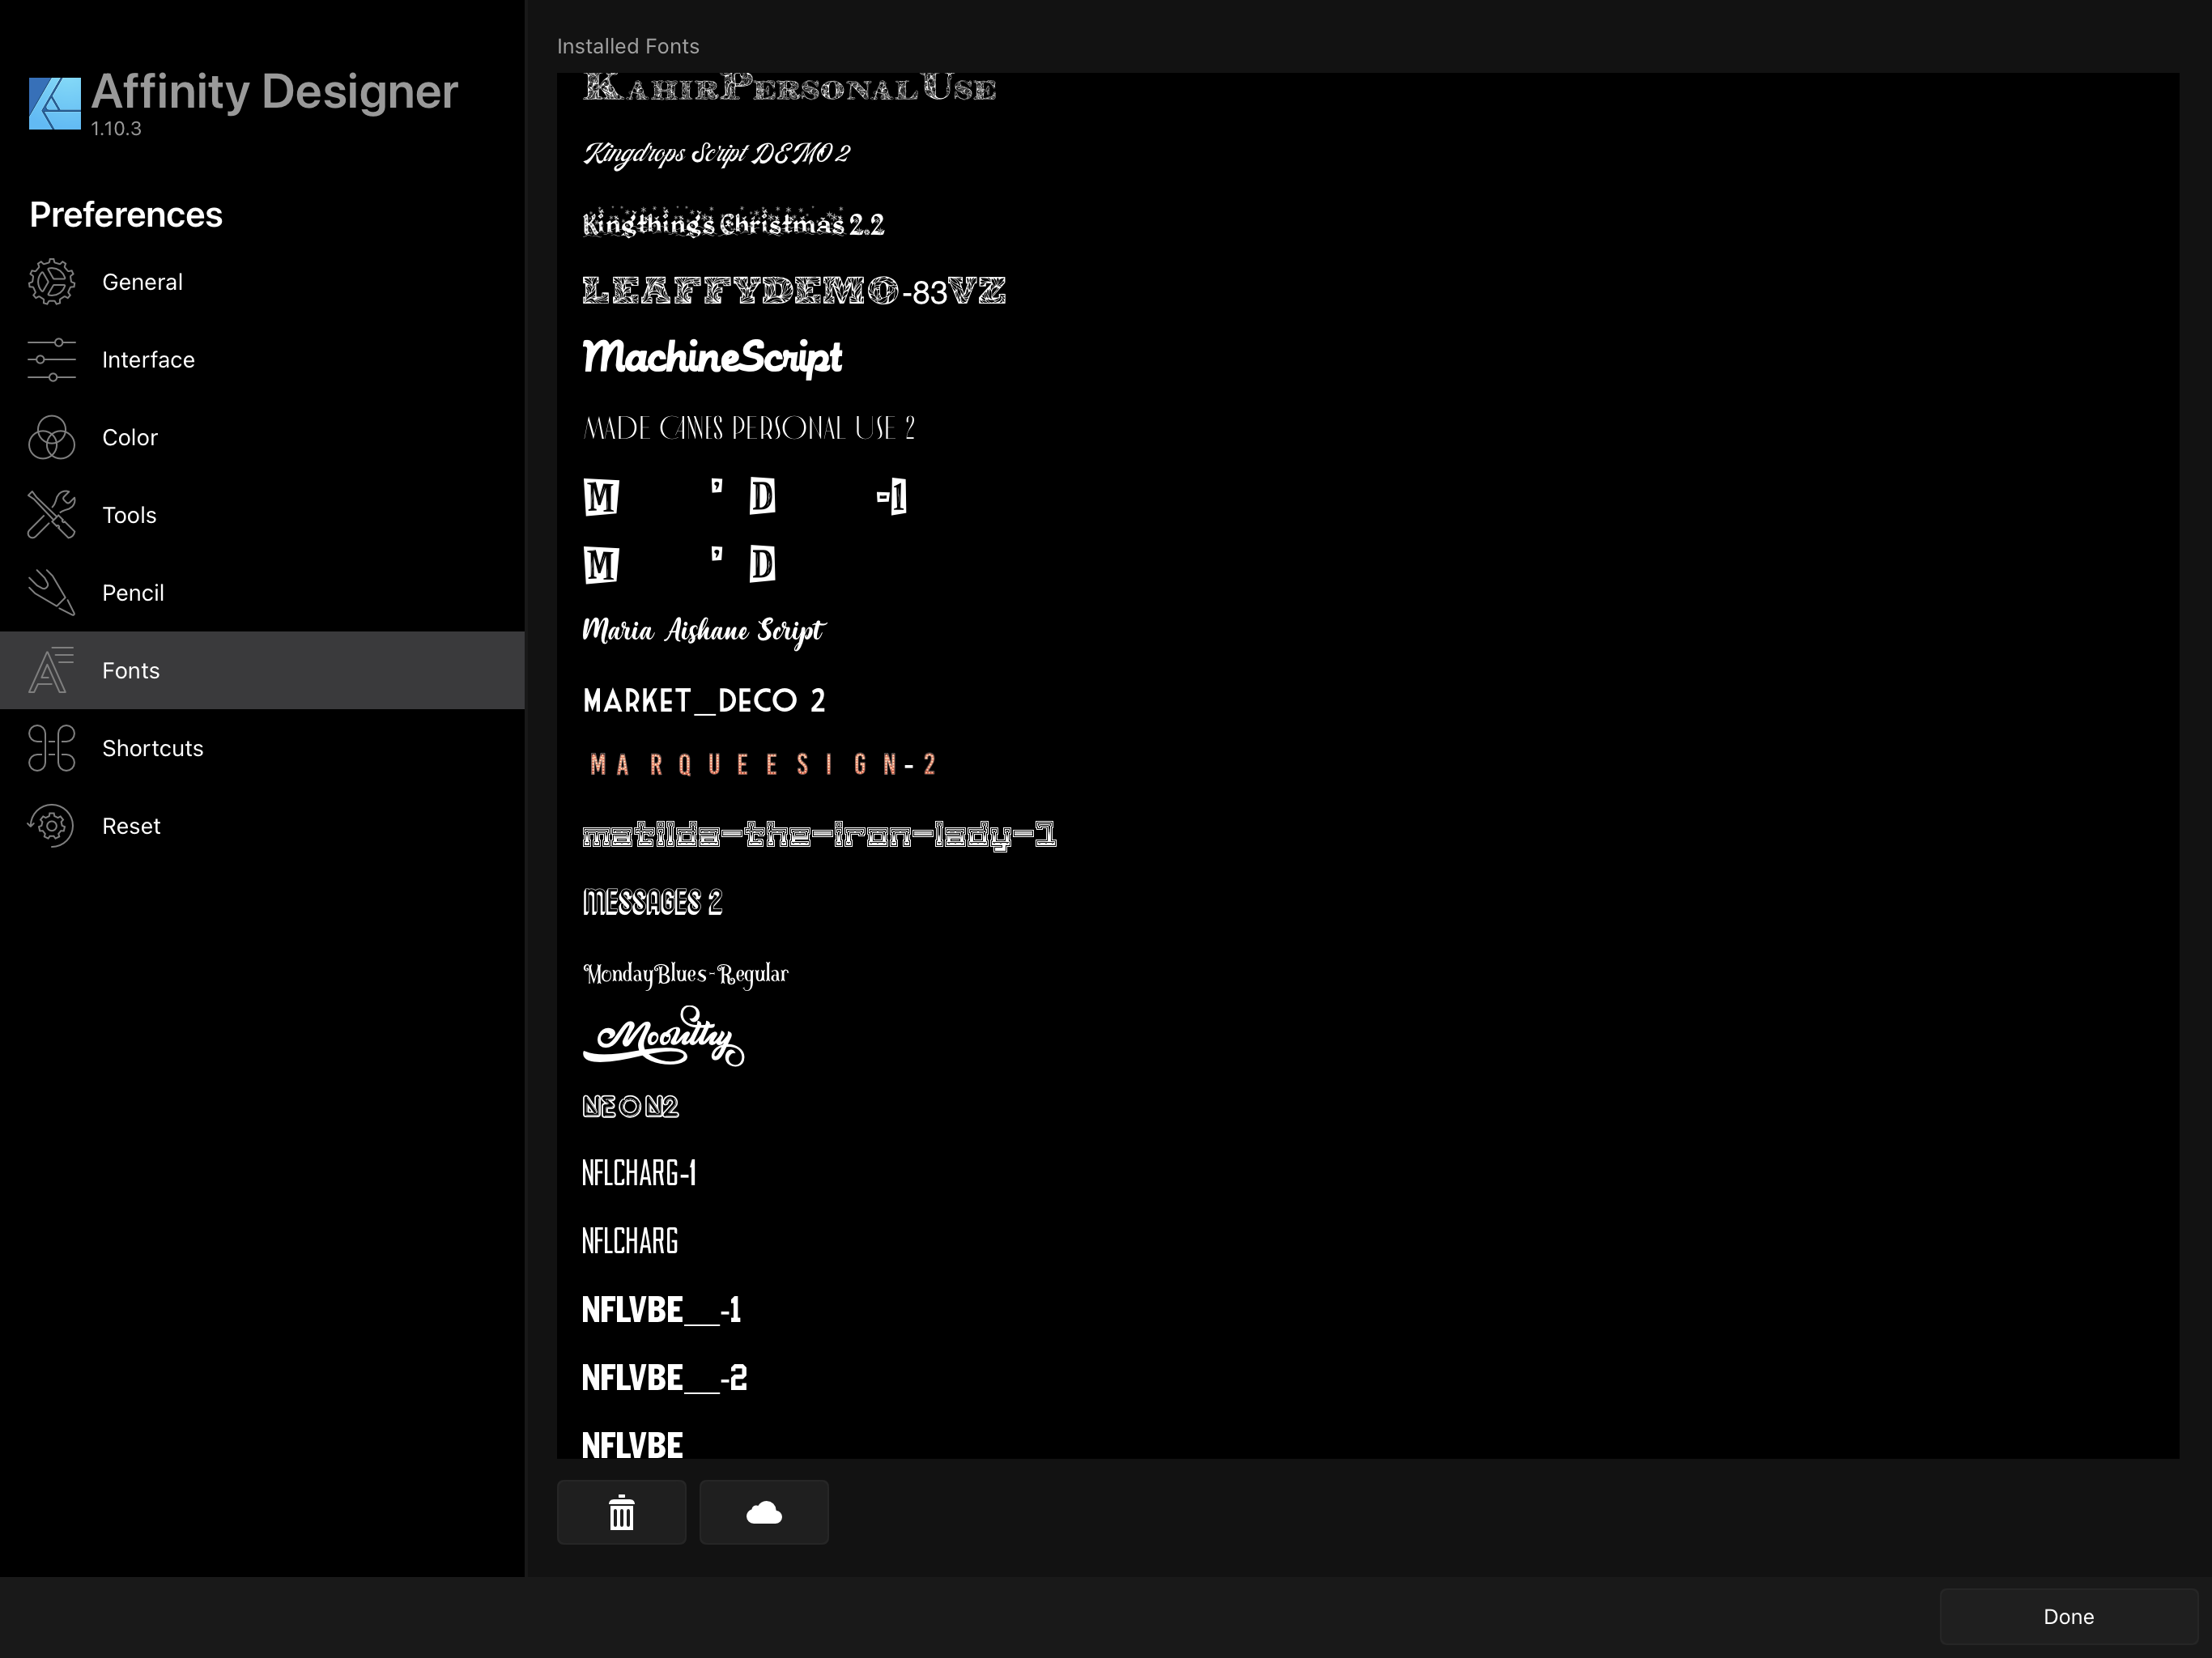This screenshot has height=1658, width=2212.
Task: Select MADE CANIS PERSONAL USE 2 font
Action: point(749,428)
